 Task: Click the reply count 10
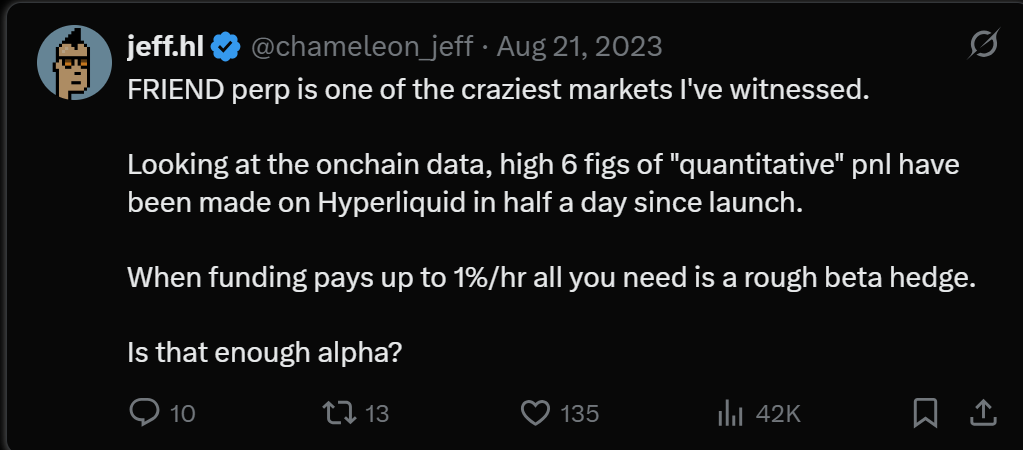point(182,413)
